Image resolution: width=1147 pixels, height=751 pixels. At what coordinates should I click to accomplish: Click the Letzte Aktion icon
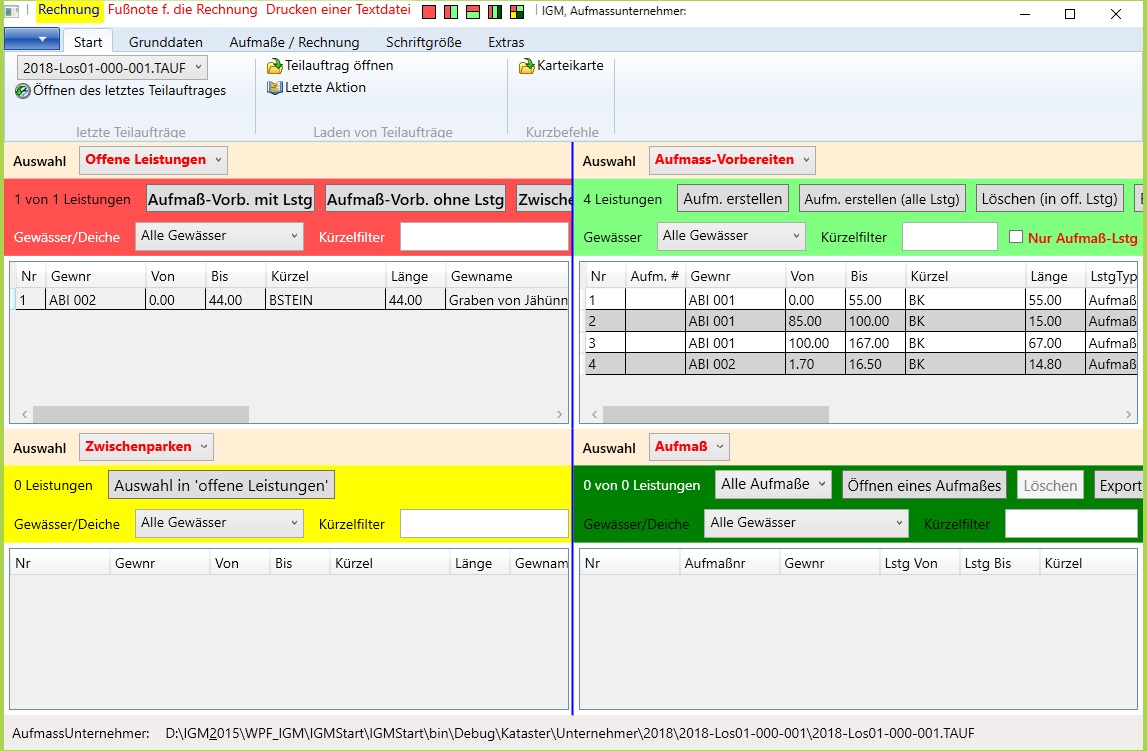click(x=275, y=88)
